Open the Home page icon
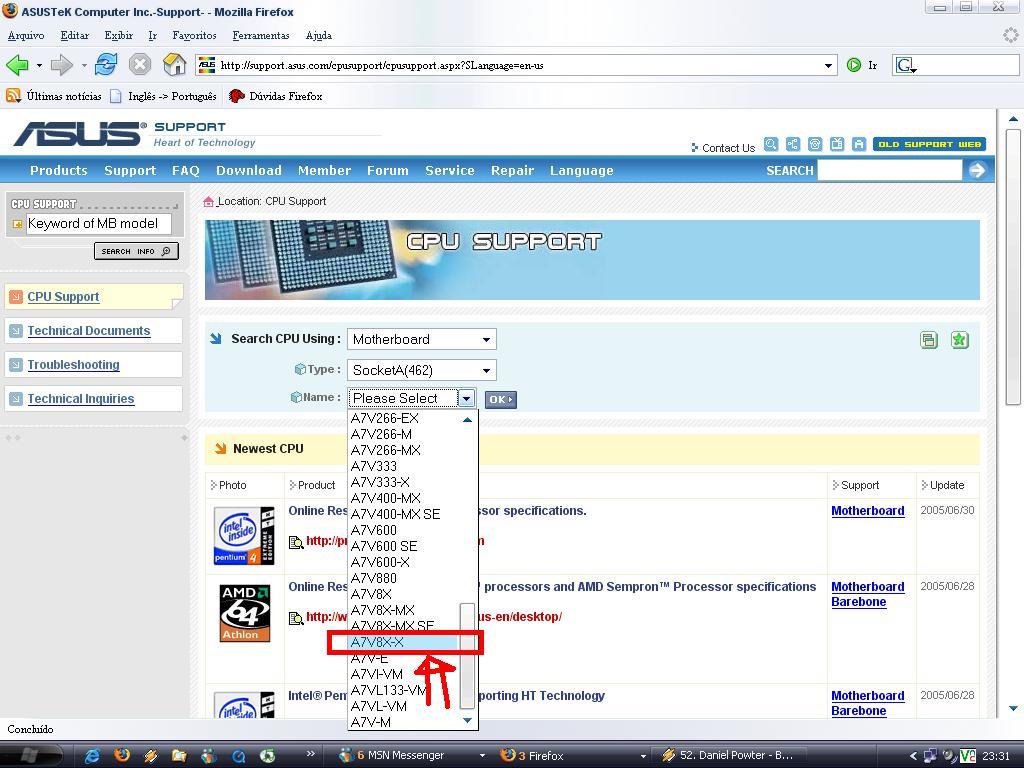Viewport: 1024px width, 768px height. click(174, 65)
